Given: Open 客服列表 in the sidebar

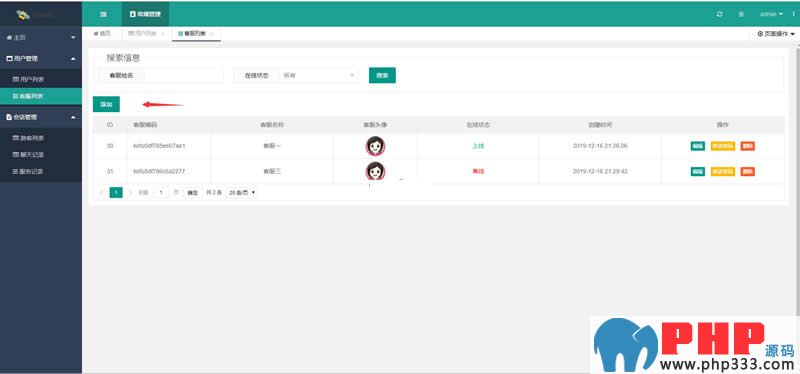Looking at the screenshot, I should 41,96.
